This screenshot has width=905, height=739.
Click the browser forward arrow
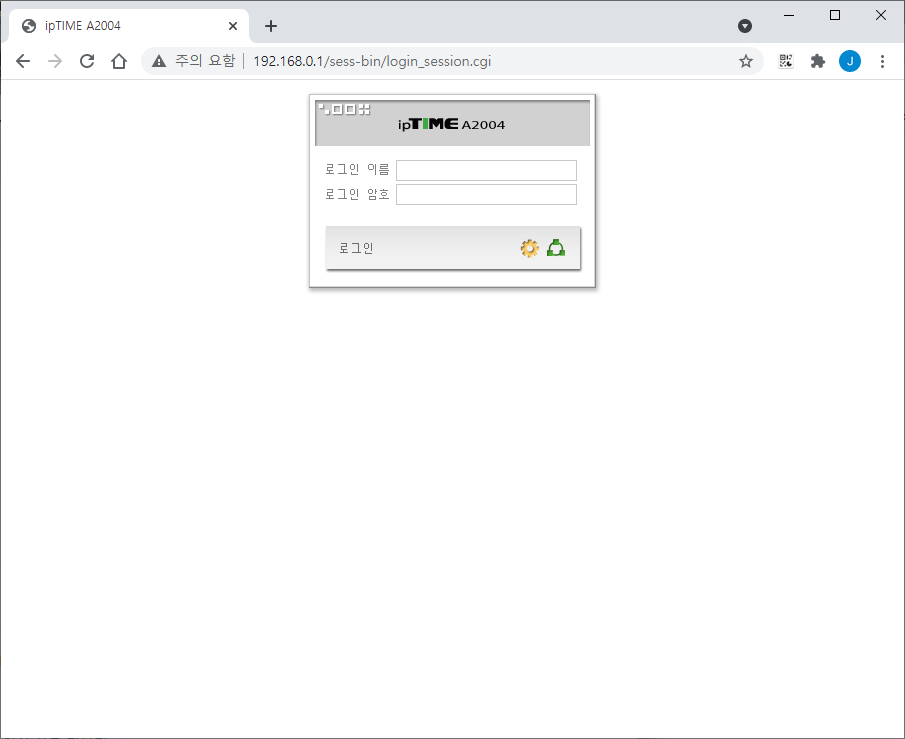(x=55, y=61)
